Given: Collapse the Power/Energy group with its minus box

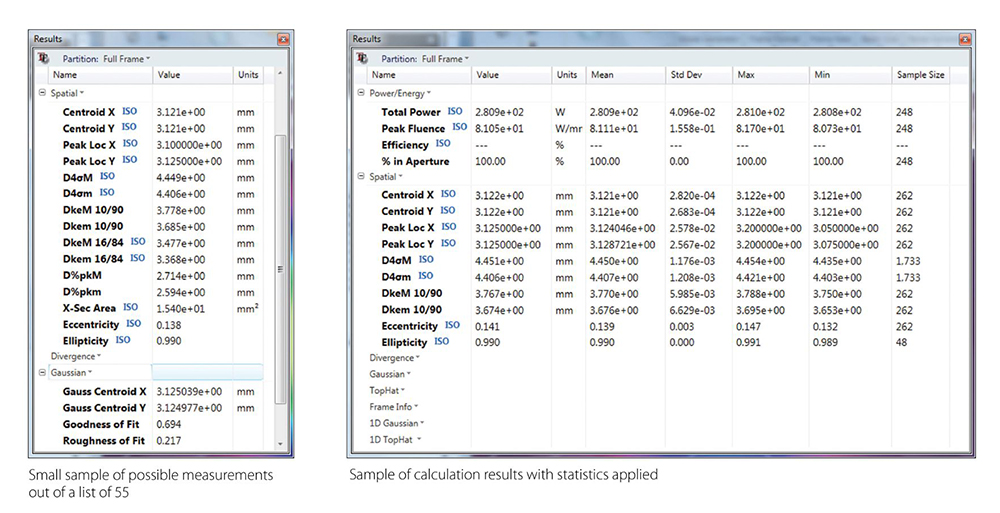Looking at the screenshot, I should click(x=361, y=93).
